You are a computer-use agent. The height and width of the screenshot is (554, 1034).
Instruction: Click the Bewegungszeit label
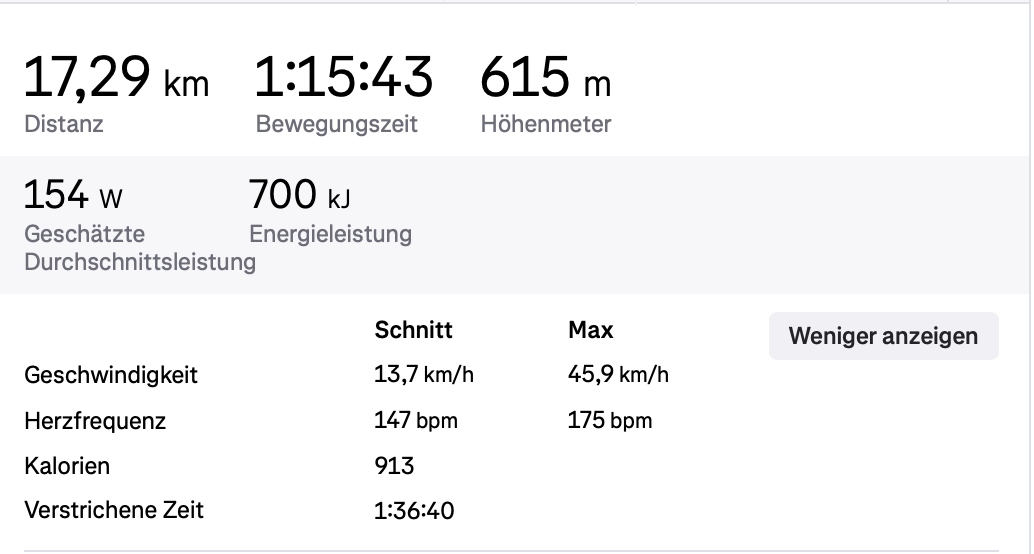click(x=337, y=125)
